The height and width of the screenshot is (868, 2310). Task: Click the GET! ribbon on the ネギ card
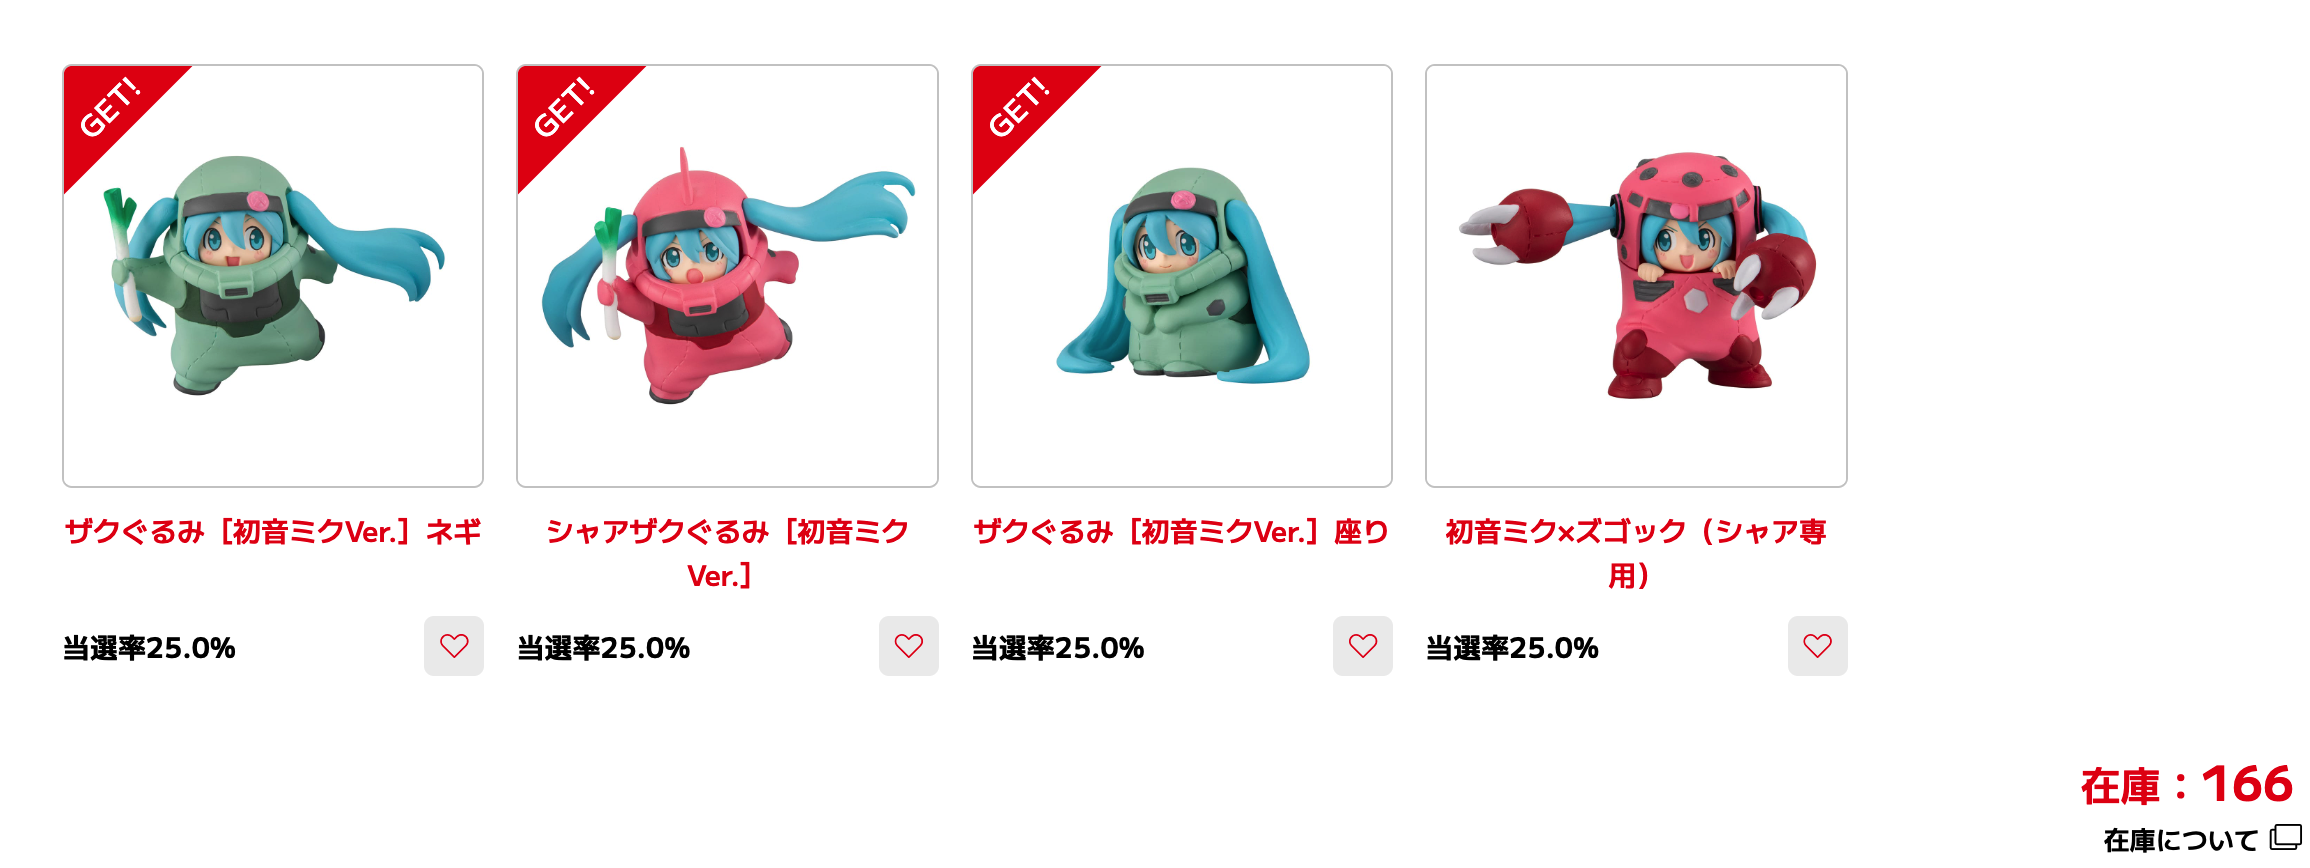[x=110, y=108]
